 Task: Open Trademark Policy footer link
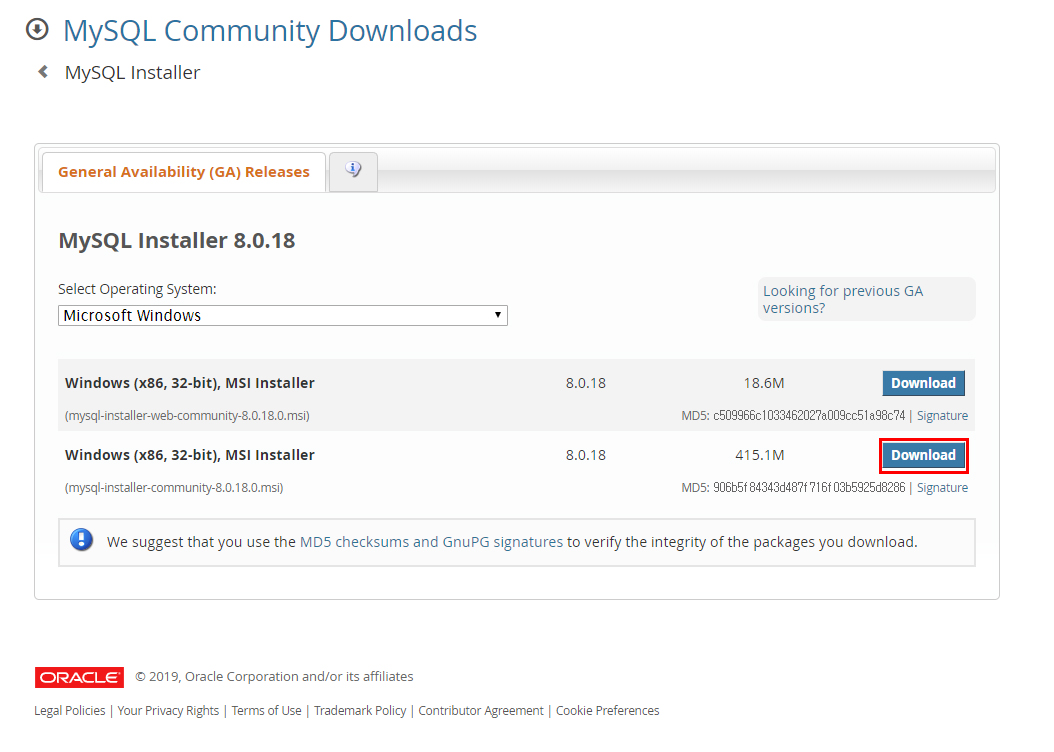tap(360, 710)
